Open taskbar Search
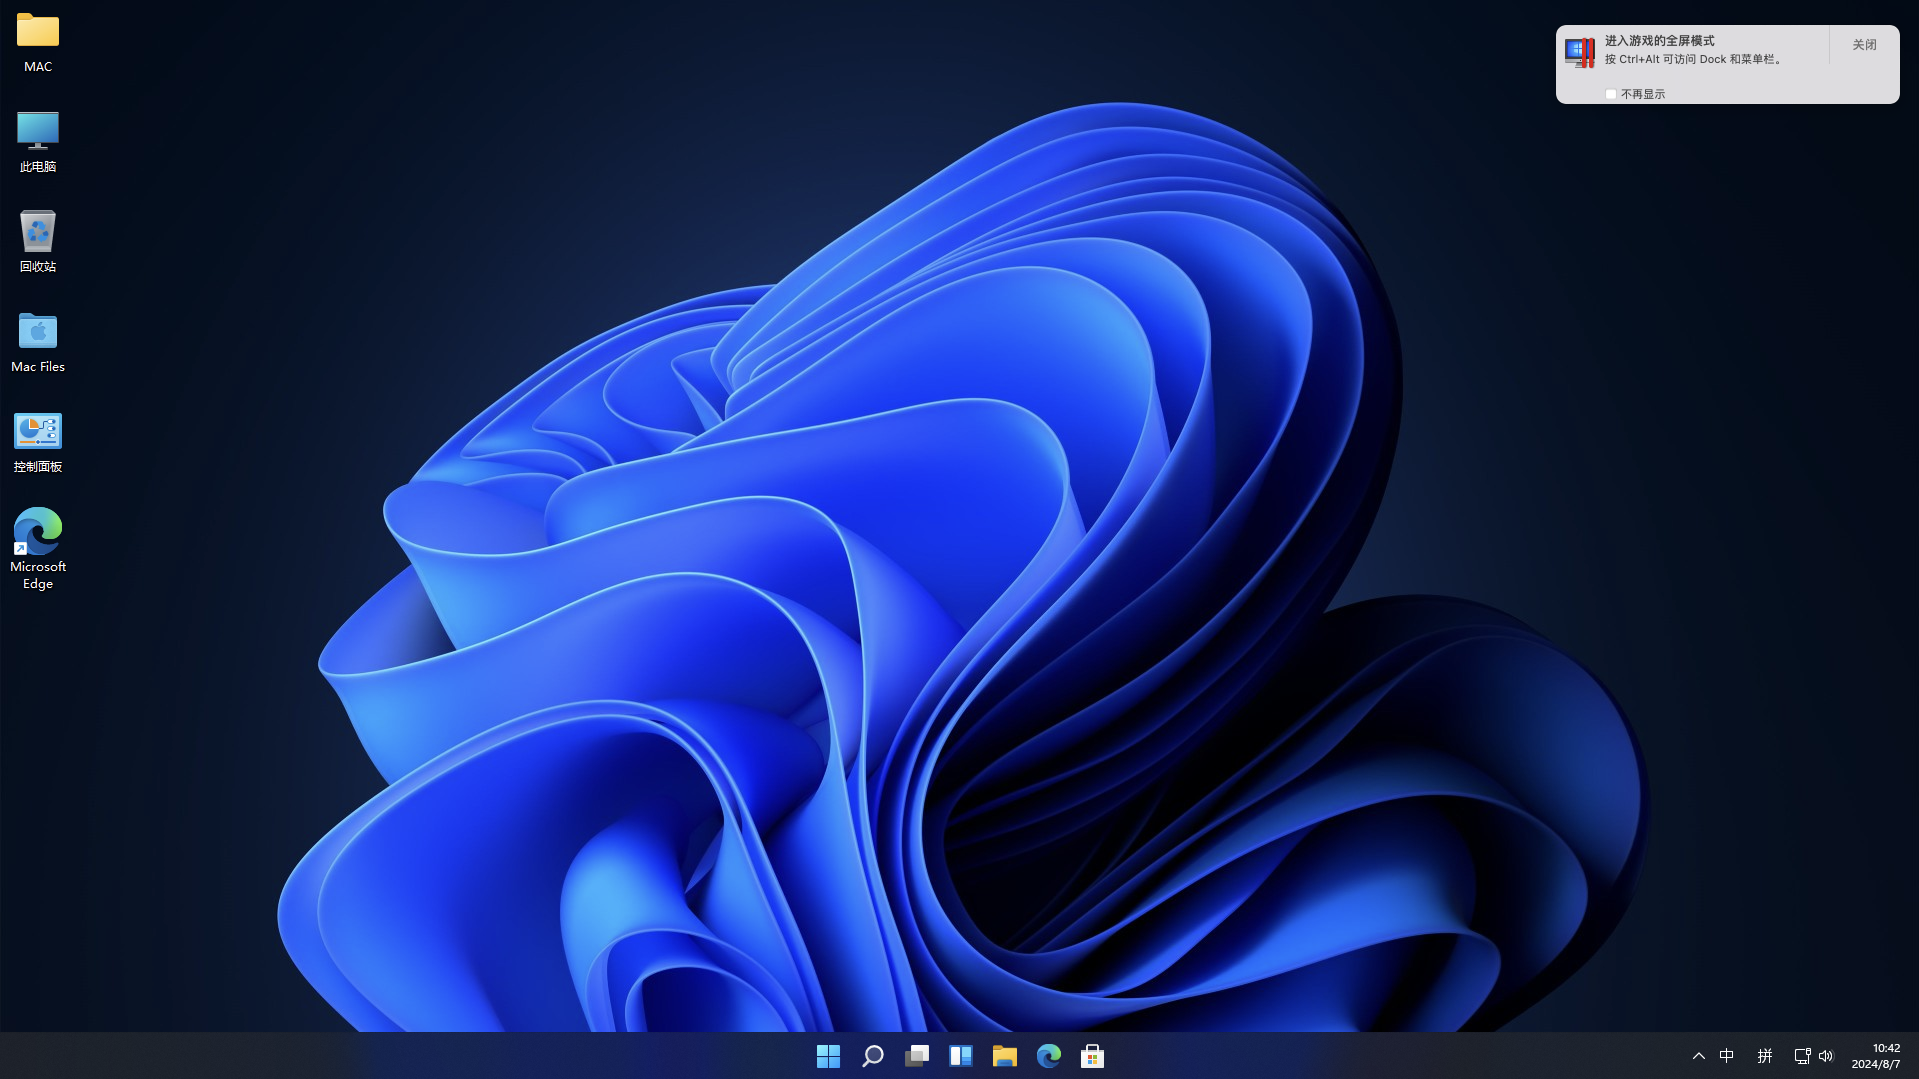Screen dimensions: 1919x1079 (x=873, y=1056)
